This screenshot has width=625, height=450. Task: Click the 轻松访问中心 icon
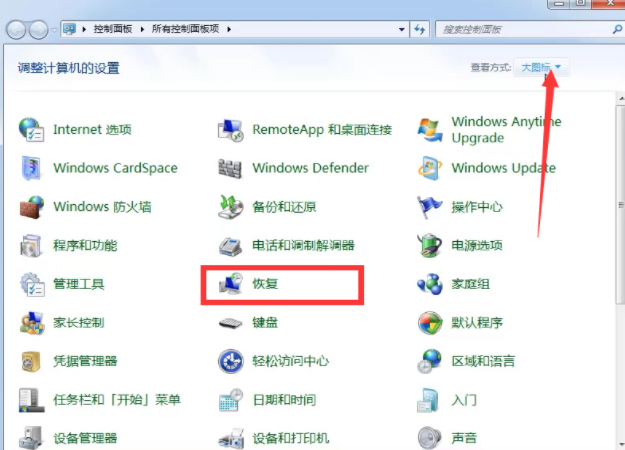(x=231, y=361)
